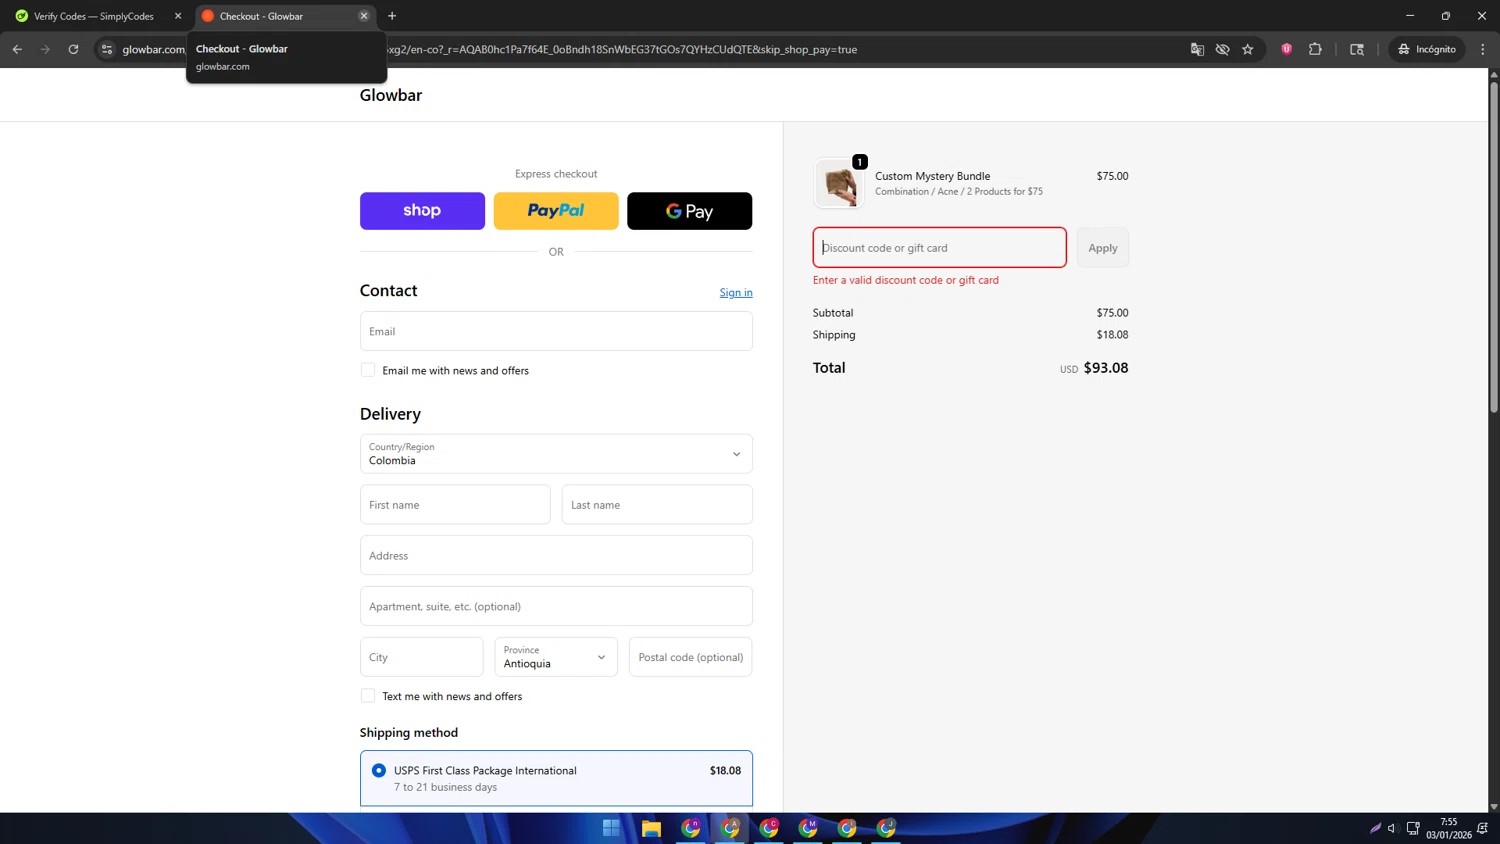
Task: Click the crossed-out eye tracking protection icon
Action: click(1222, 49)
